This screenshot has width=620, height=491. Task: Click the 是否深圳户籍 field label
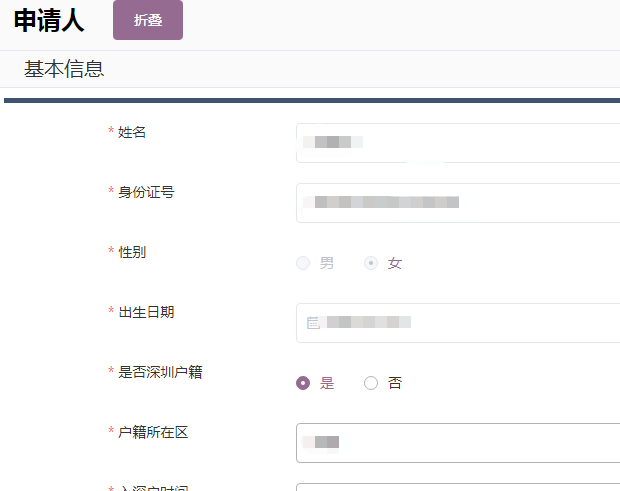pyautogui.click(x=160, y=372)
